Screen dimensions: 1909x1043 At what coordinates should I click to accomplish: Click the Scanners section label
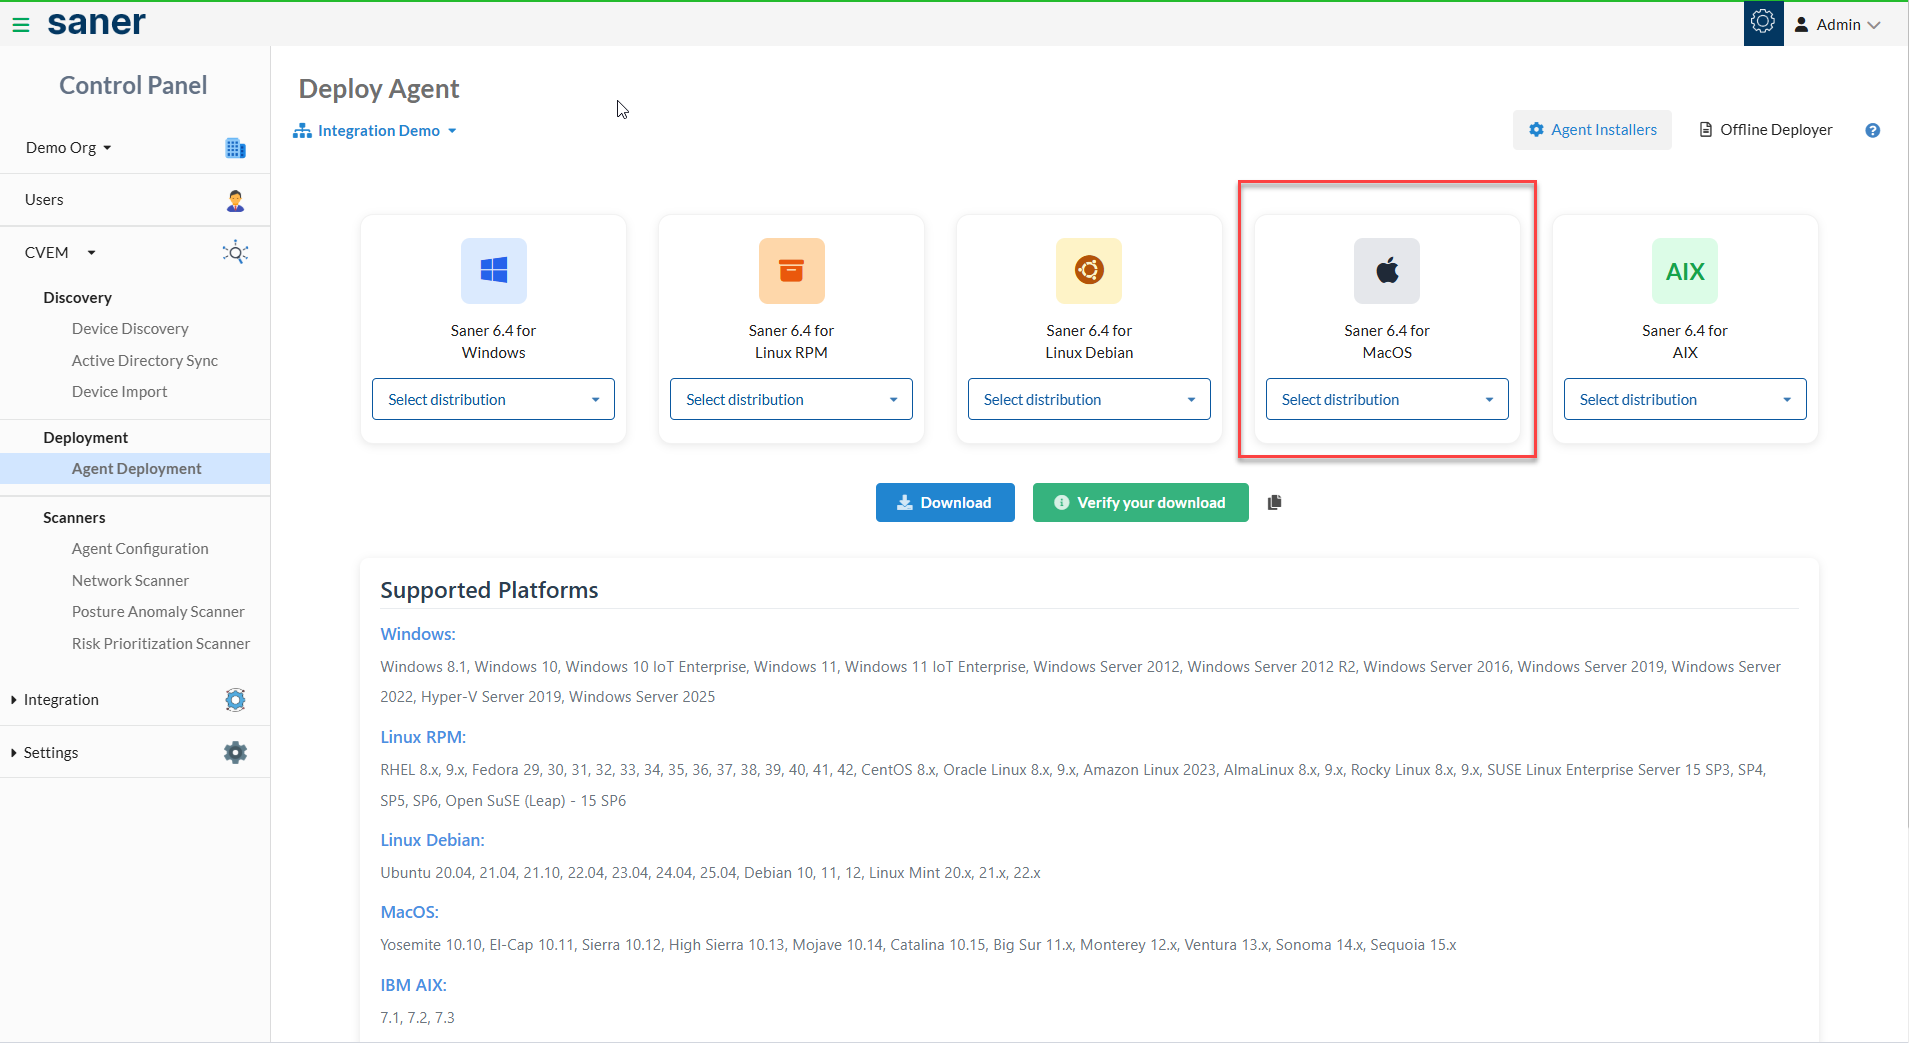coord(74,518)
